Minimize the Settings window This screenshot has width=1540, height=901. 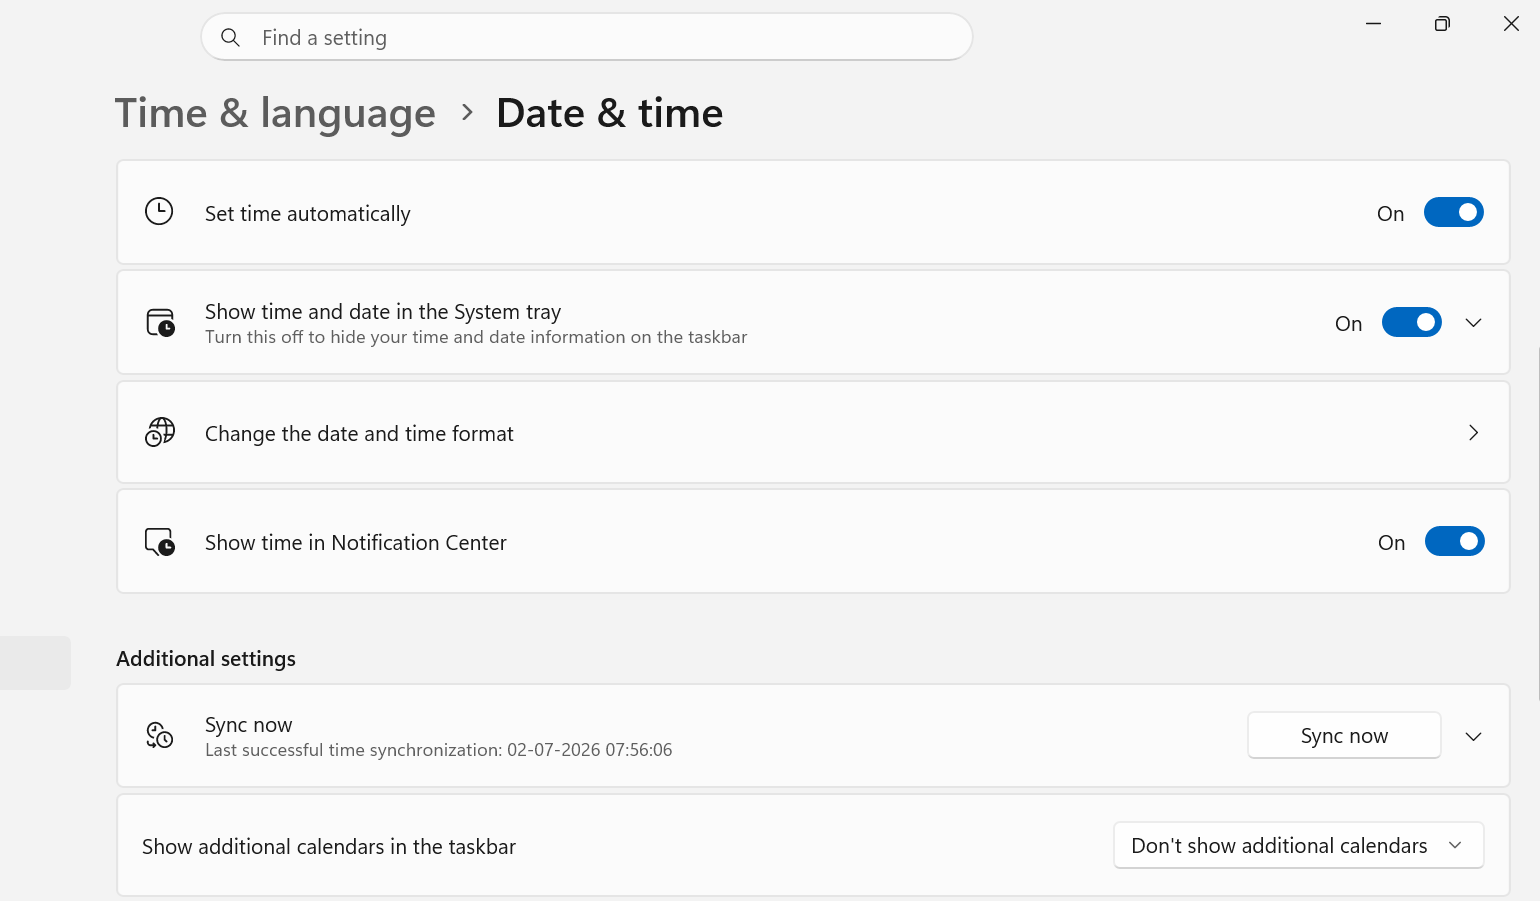pos(1373,23)
